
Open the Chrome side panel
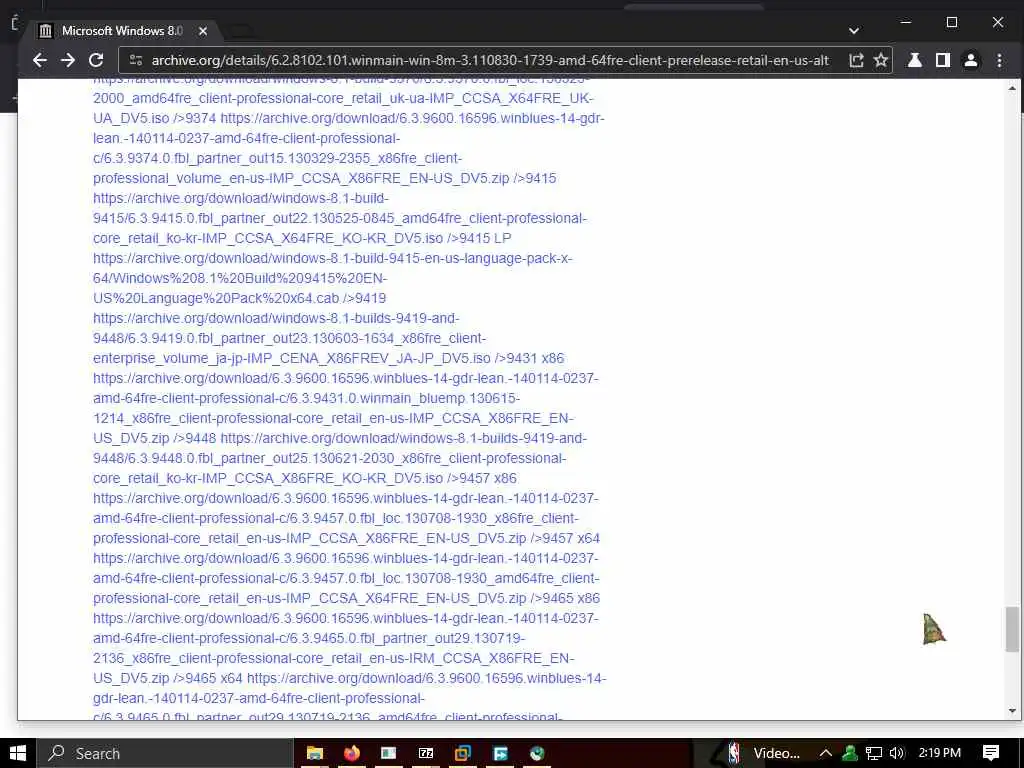click(942, 61)
